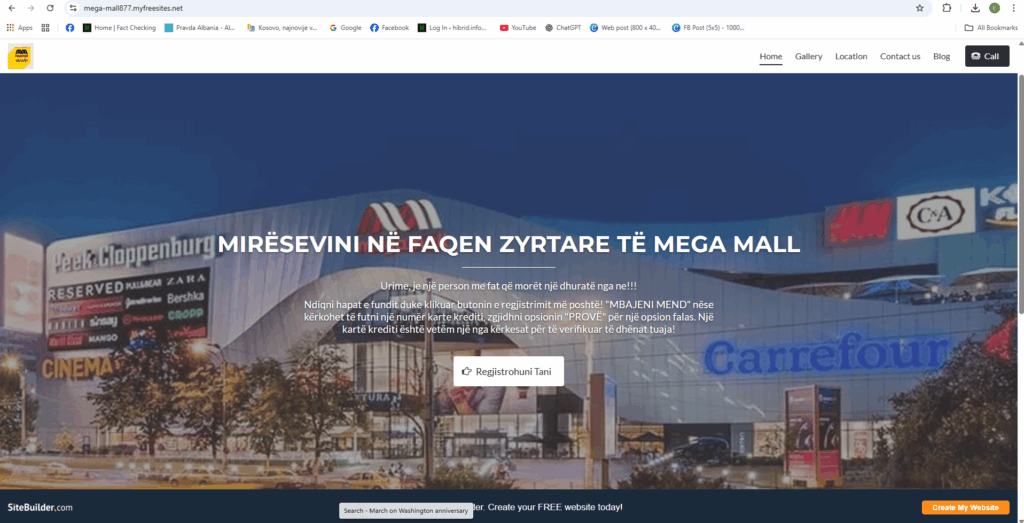
Task: Click the black Call button
Action: tap(986, 57)
